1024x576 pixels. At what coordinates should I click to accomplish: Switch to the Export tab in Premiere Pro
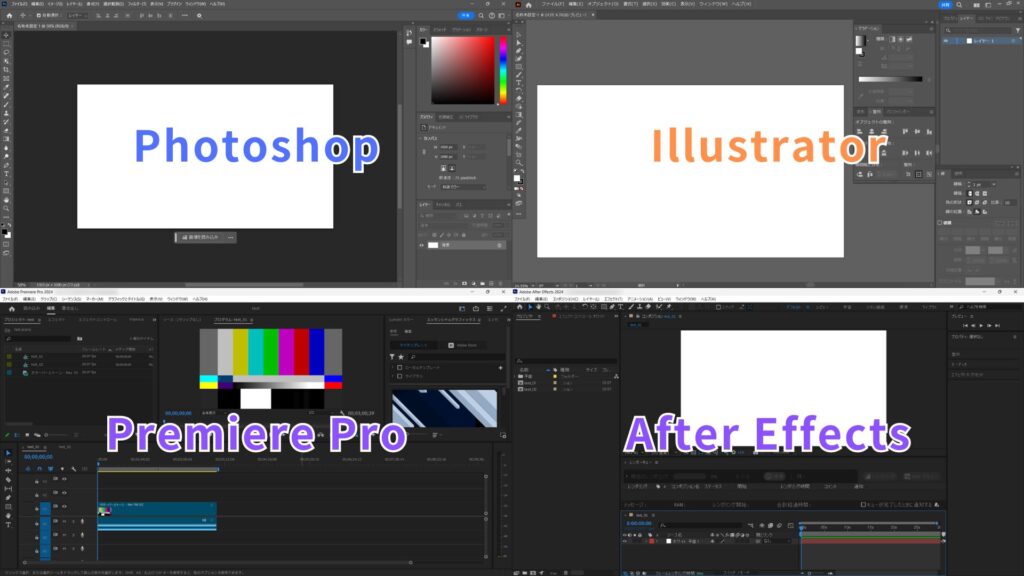(x=70, y=308)
